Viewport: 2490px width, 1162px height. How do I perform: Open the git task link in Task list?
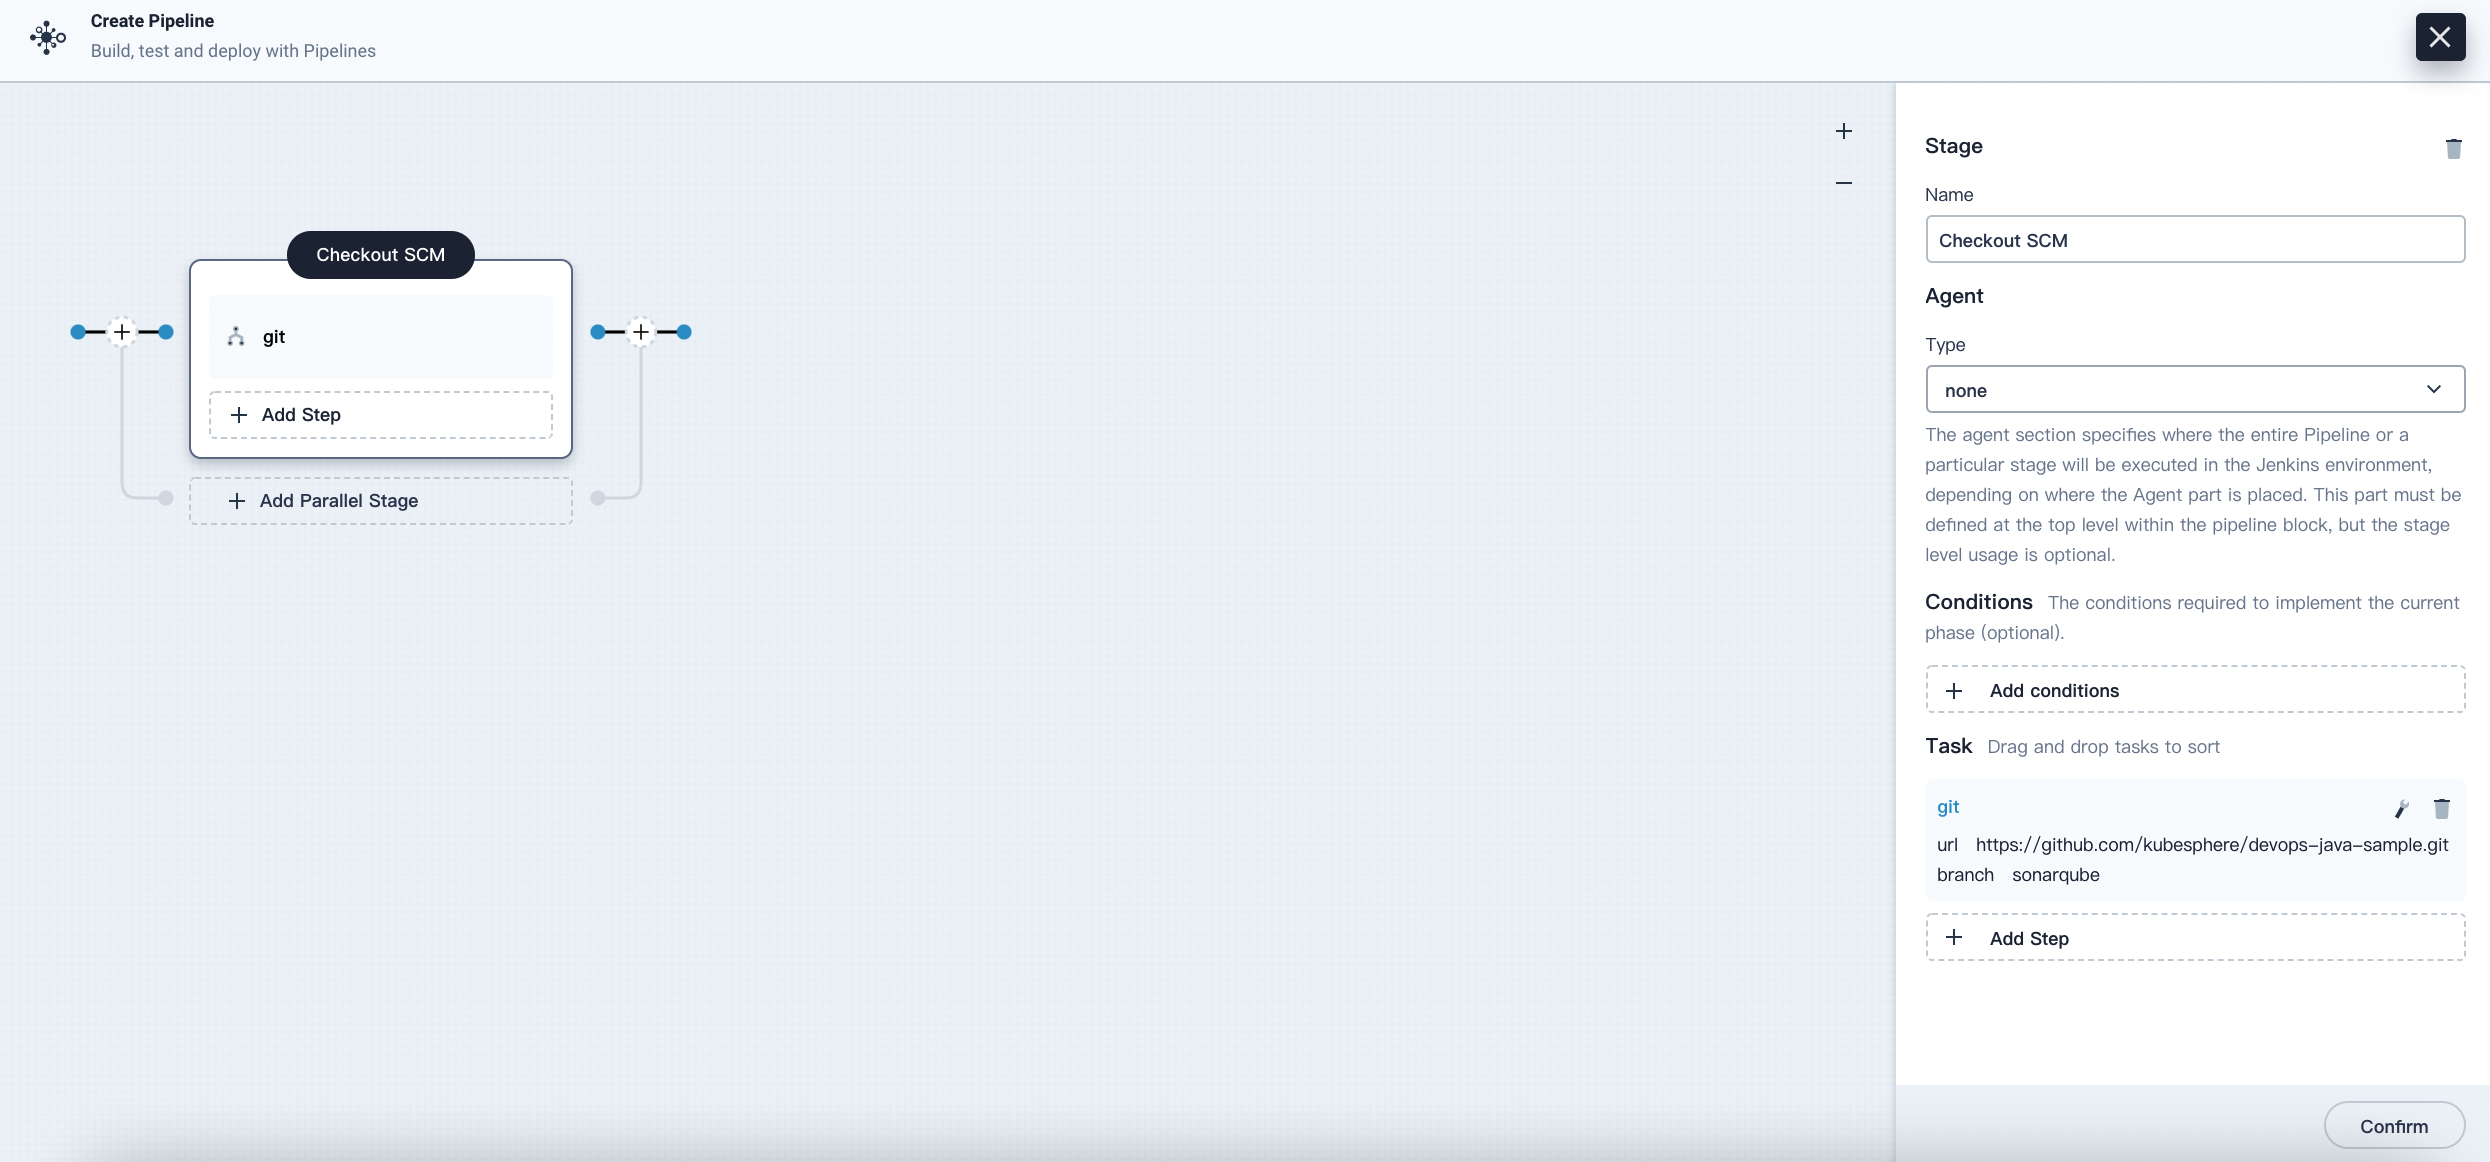coord(1948,807)
